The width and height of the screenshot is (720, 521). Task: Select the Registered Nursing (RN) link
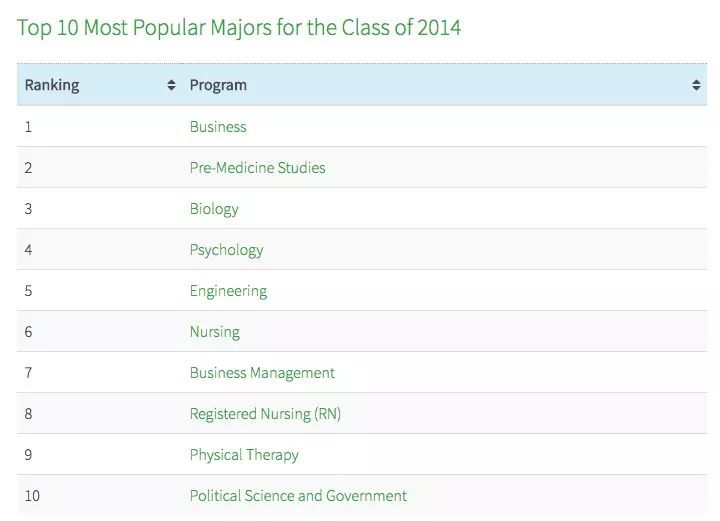pyautogui.click(x=265, y=414)
